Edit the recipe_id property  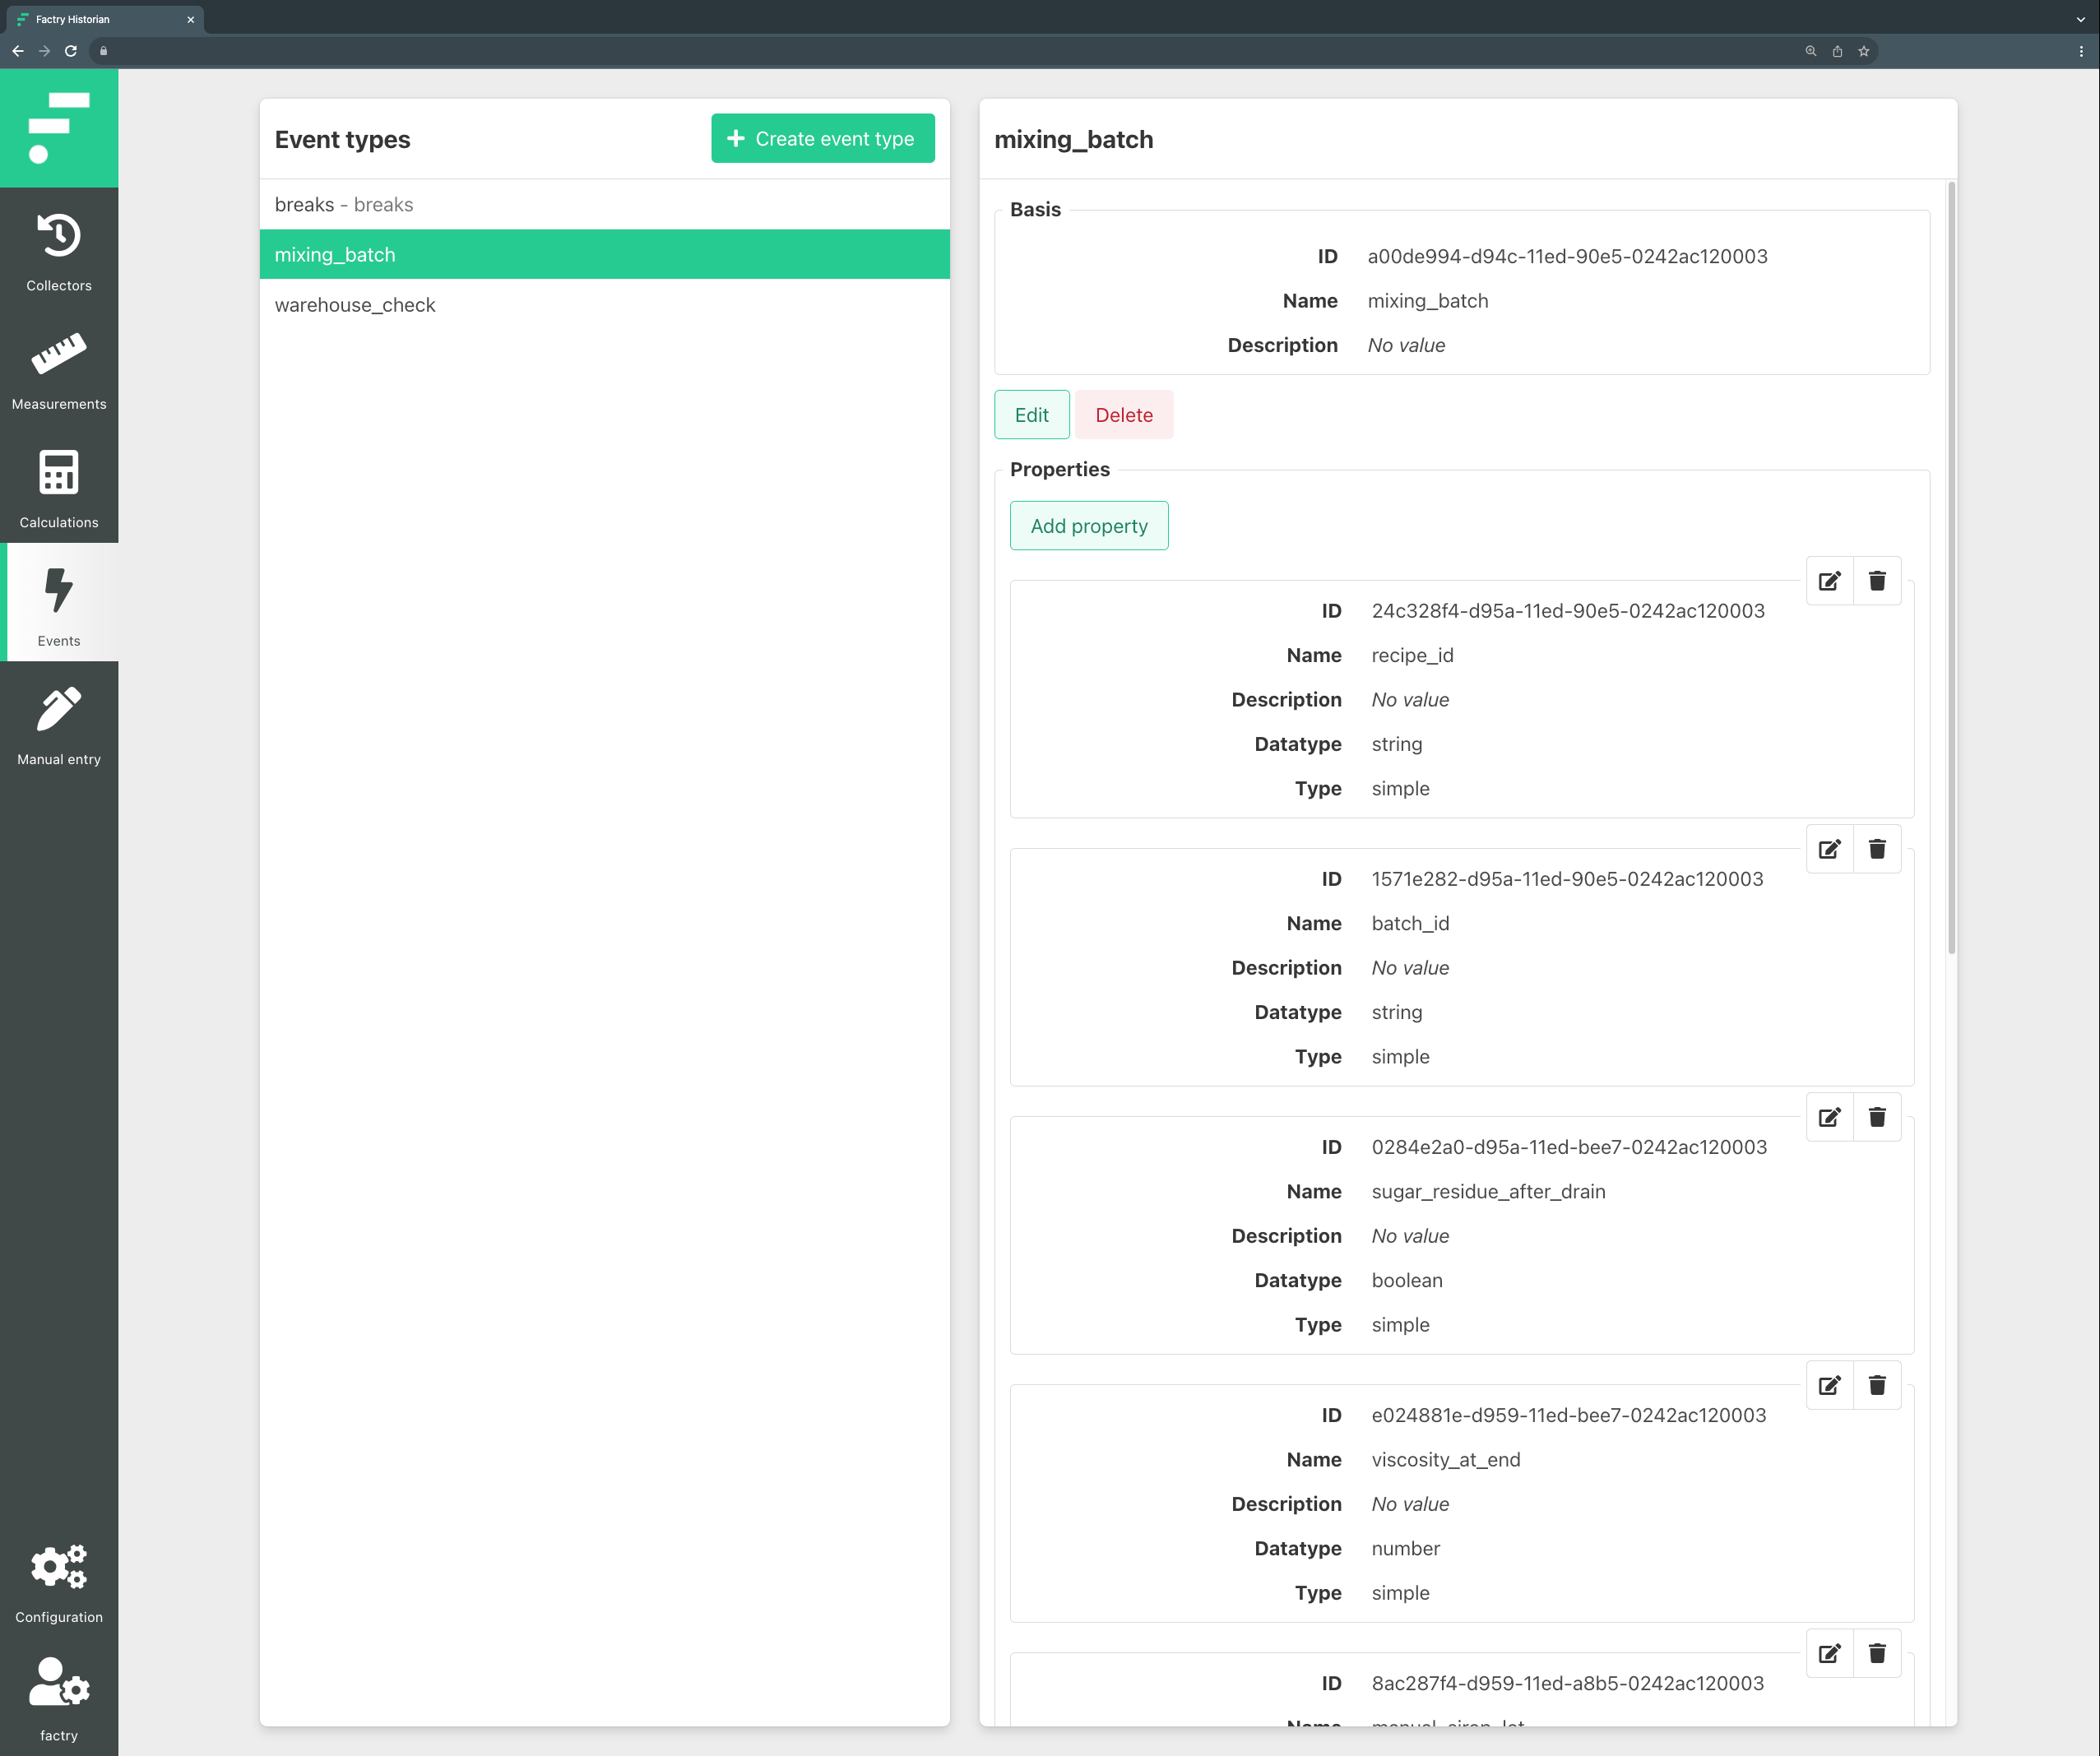pyautogui.click(x=1829, y=581)
